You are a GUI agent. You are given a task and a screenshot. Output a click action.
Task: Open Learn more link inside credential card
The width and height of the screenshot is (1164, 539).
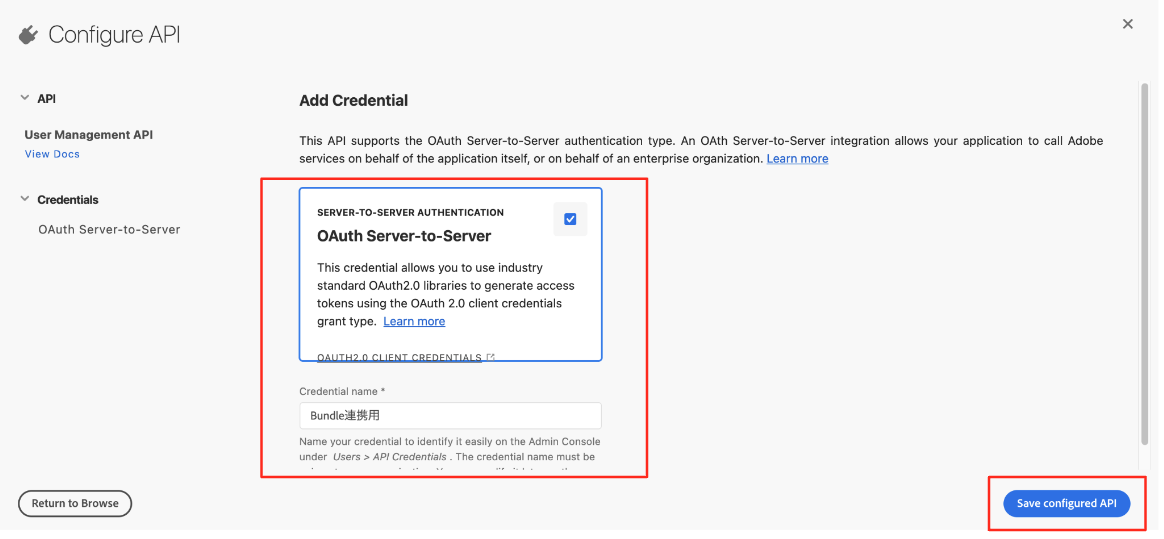(414, 321)
